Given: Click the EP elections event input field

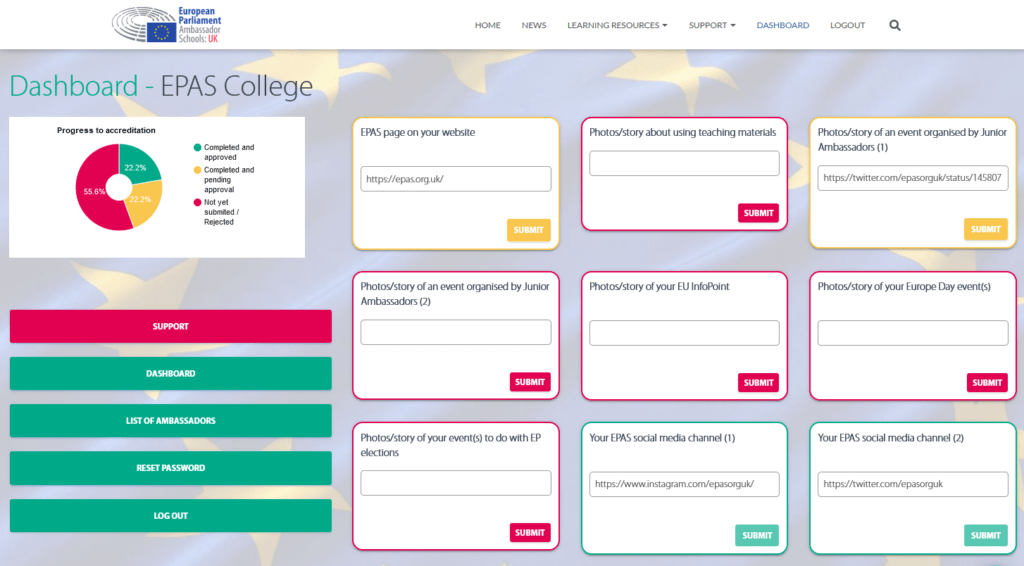Looking at the screenshot, I should pos(455,483).
